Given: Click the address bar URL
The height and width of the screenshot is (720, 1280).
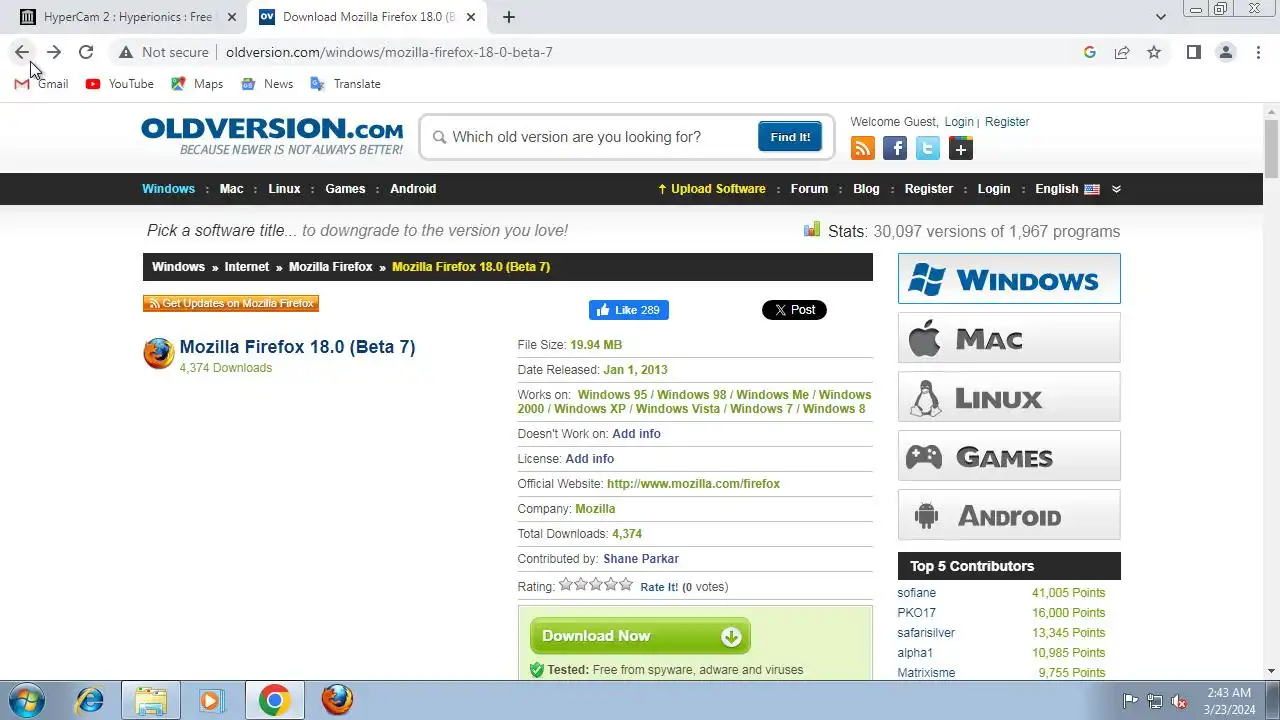Looking at the screenshot, I should (x=389, y=52).
